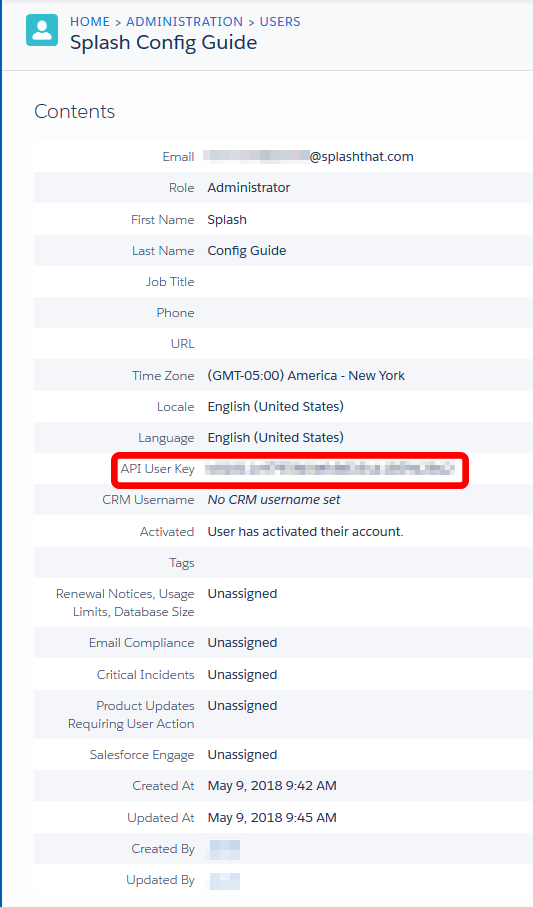The image size is (533, 907).
Task: Click the Language label
Action: tap(166, 438)
